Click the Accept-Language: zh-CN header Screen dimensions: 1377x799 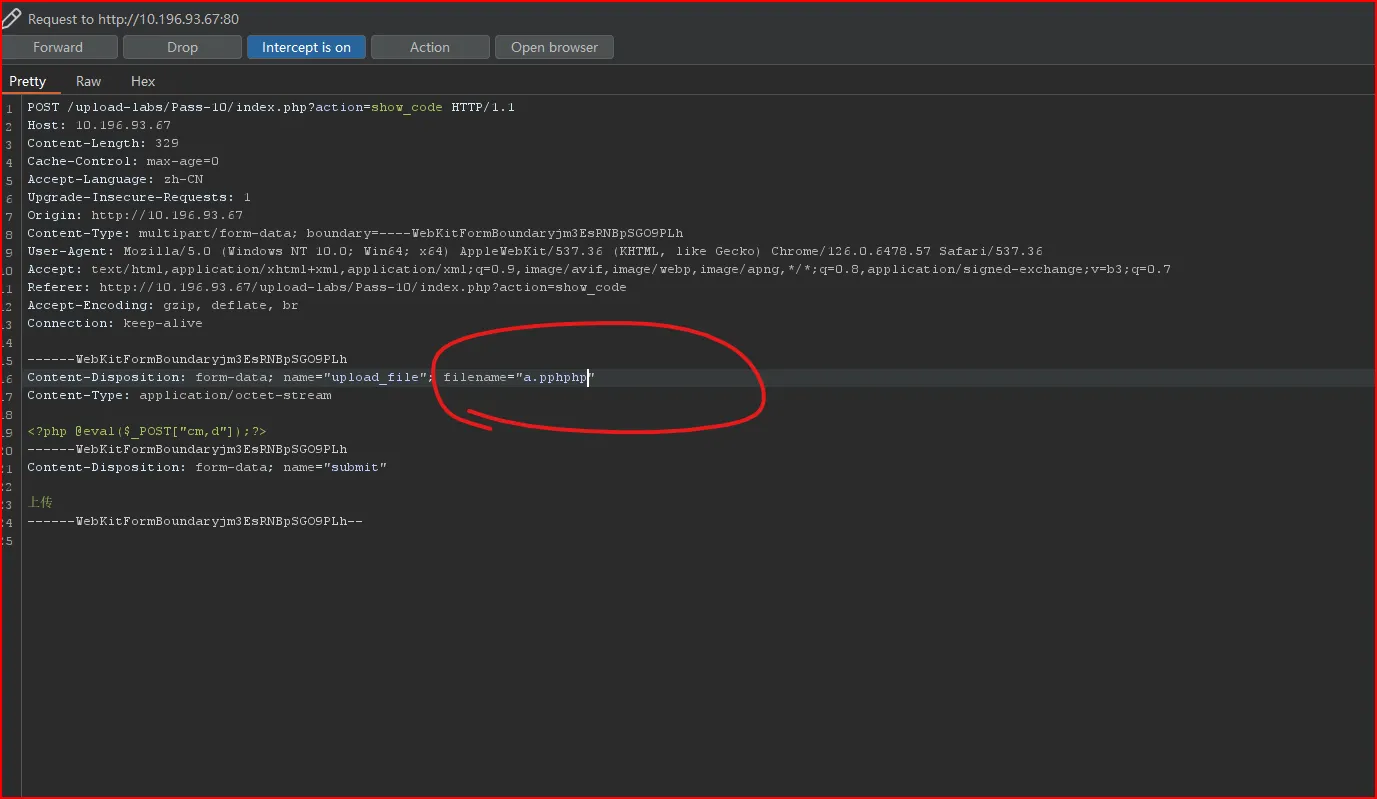pos(115,179)
